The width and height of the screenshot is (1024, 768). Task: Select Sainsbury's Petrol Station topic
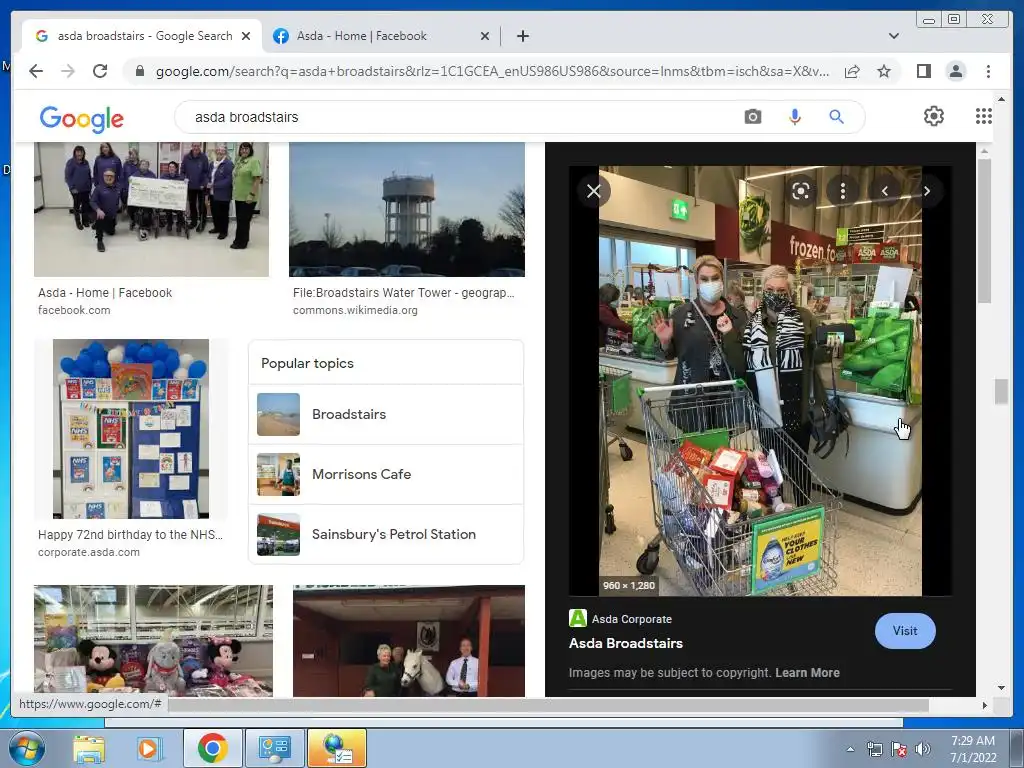point(386,534)
